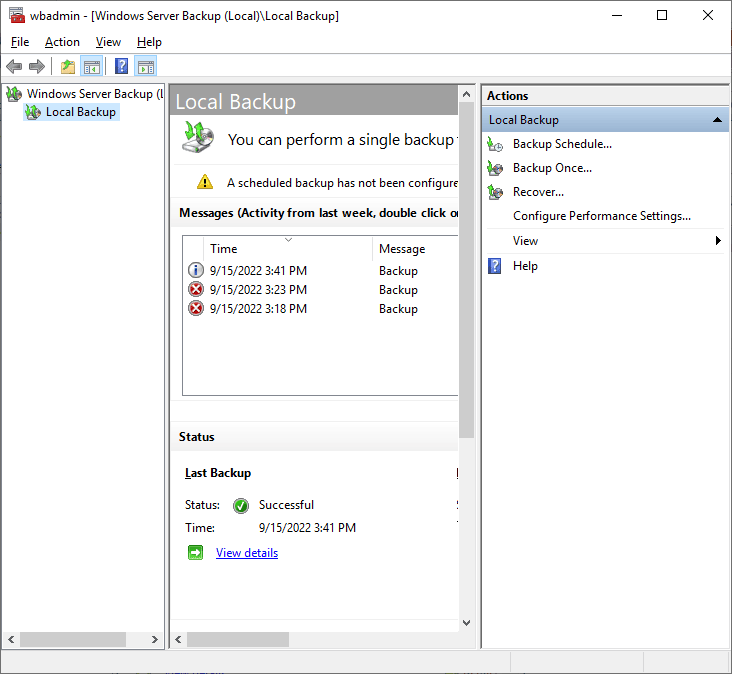Click the Recover icon in Actions pane

pyautogui.click(x=495, y=192)
